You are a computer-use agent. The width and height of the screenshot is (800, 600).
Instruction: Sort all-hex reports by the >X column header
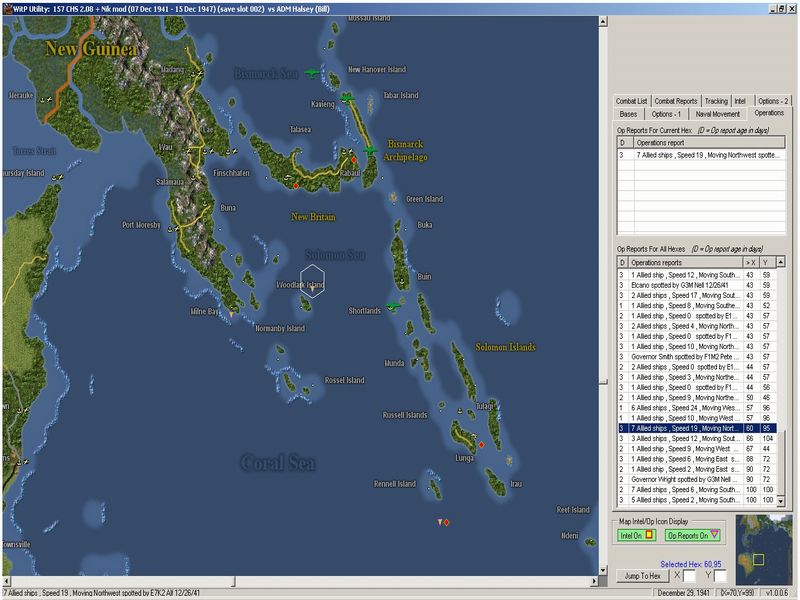[750, 262]
